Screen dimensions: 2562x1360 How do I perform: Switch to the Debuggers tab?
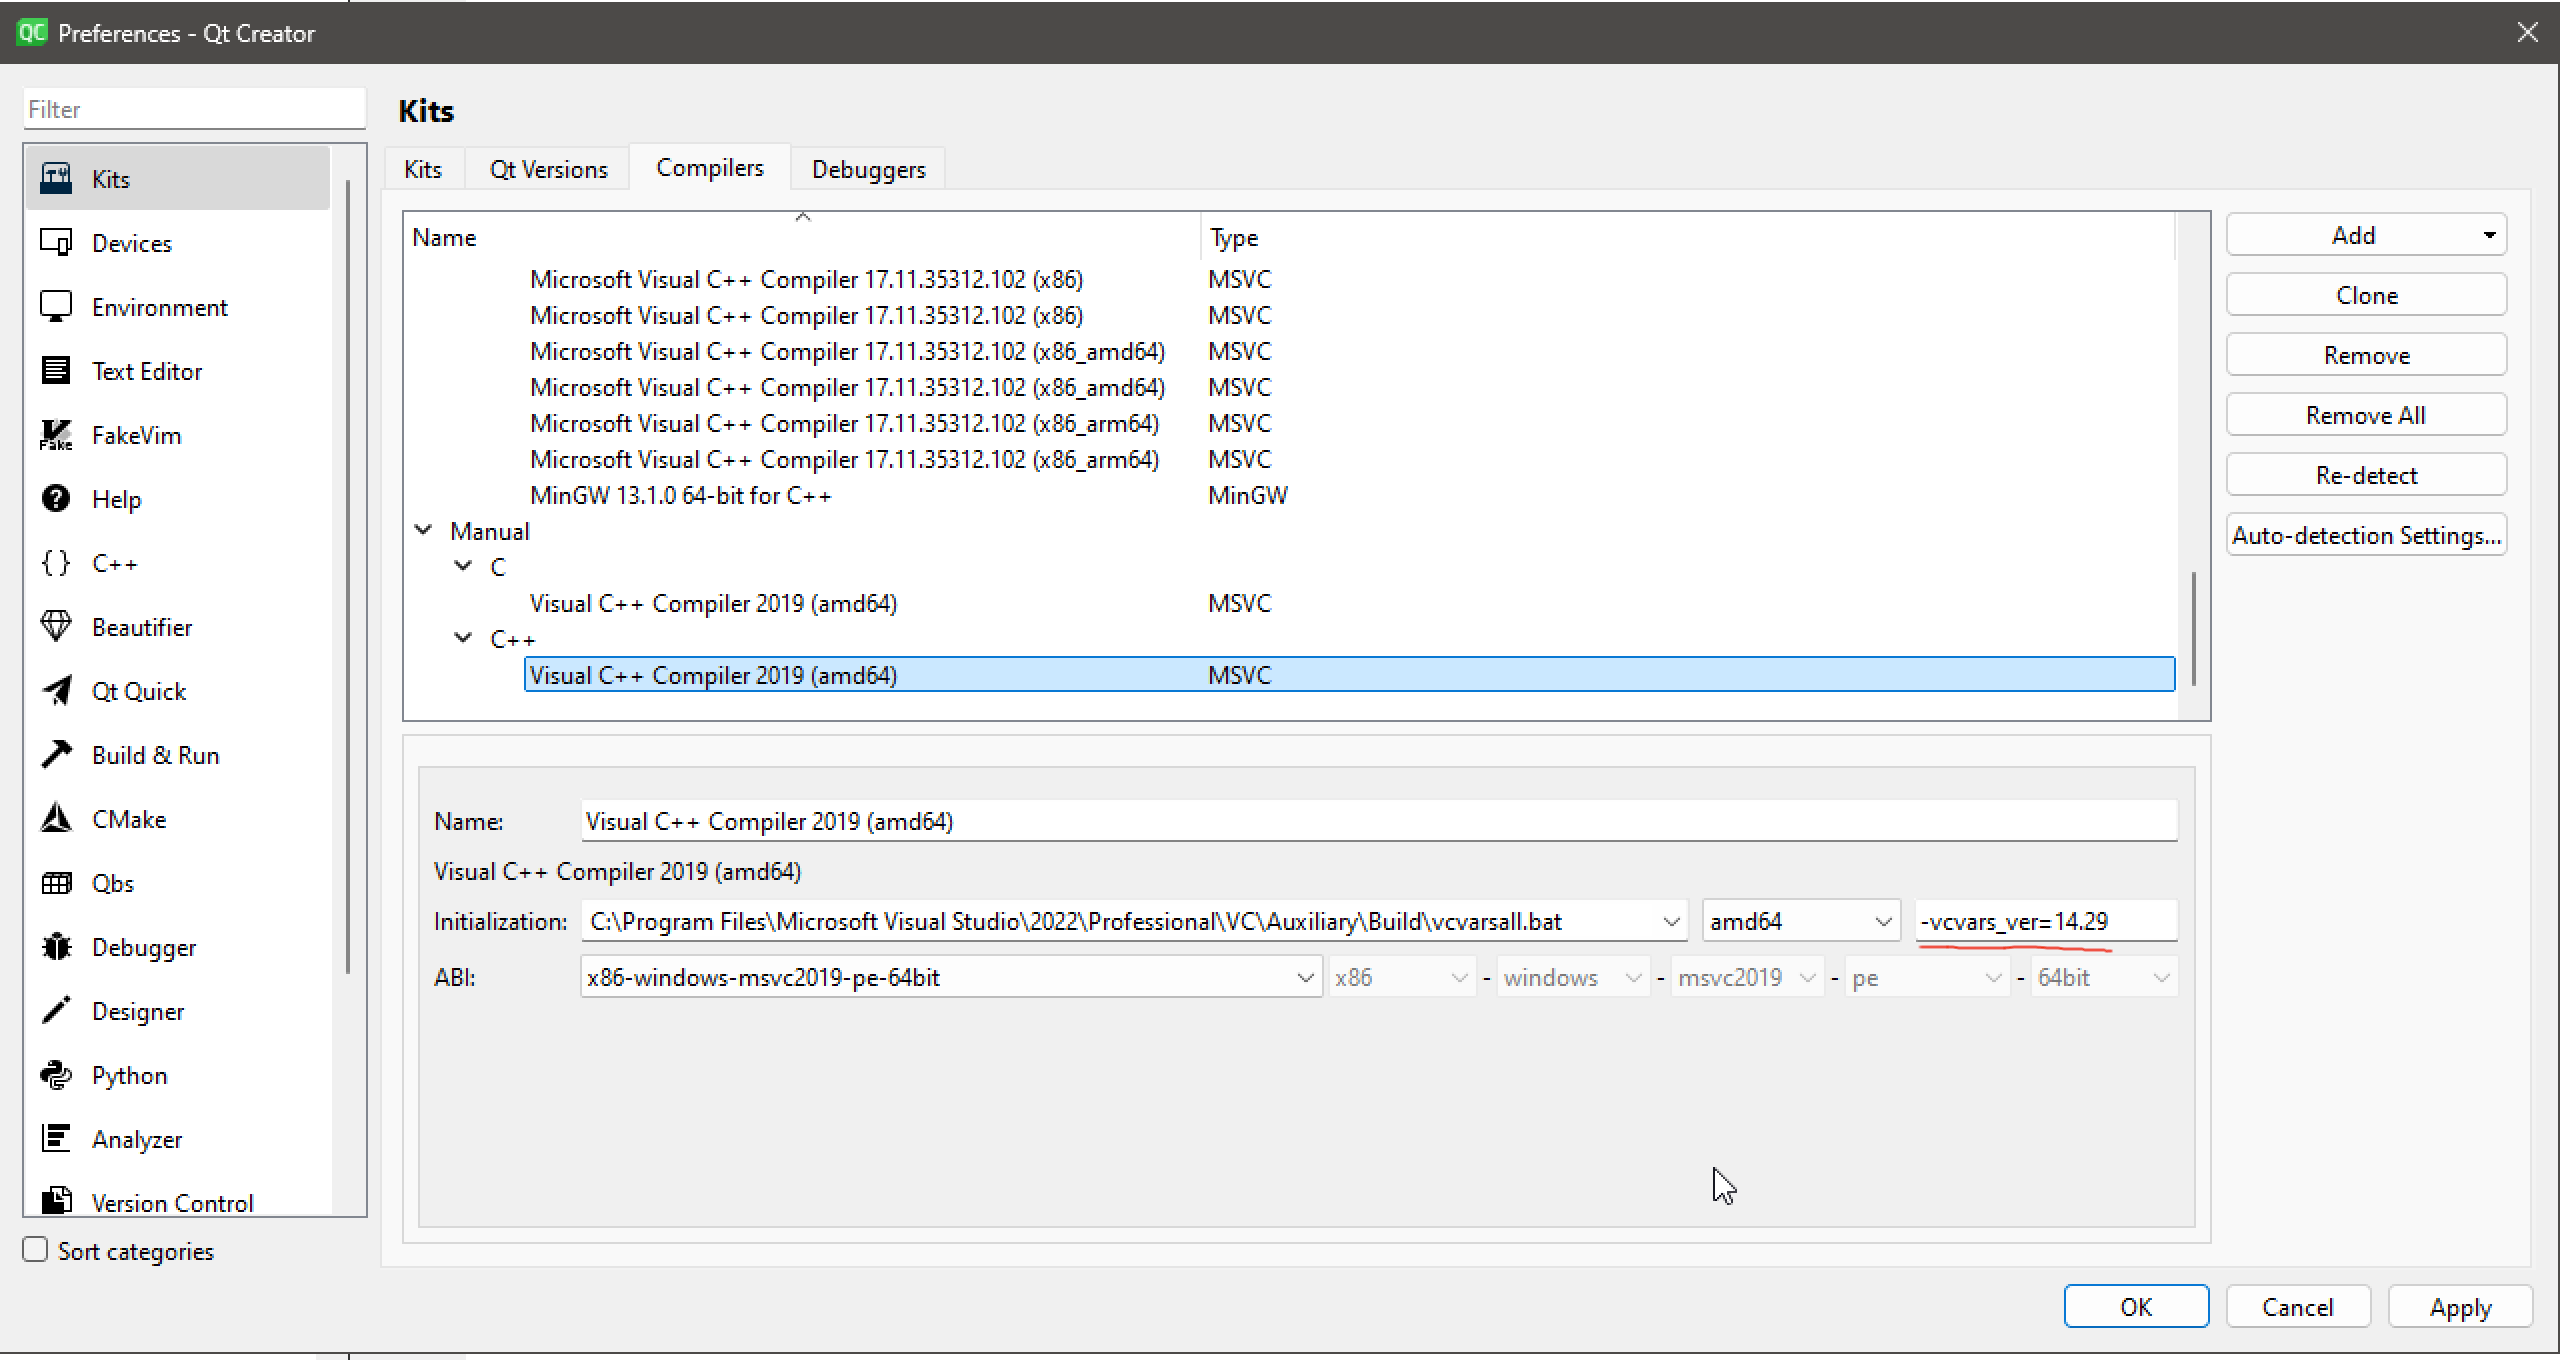click(x=868, y=169)
